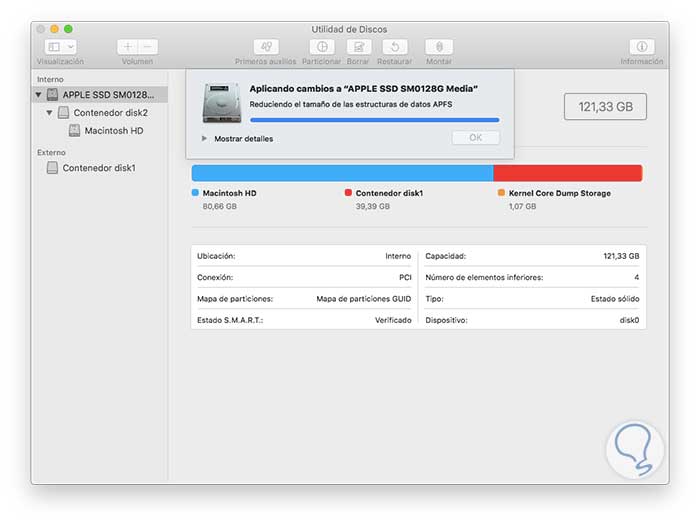Click the hard drive icon in dialog
The height and width of the screenshot is (525, 700).
click(x=222, y=103)
